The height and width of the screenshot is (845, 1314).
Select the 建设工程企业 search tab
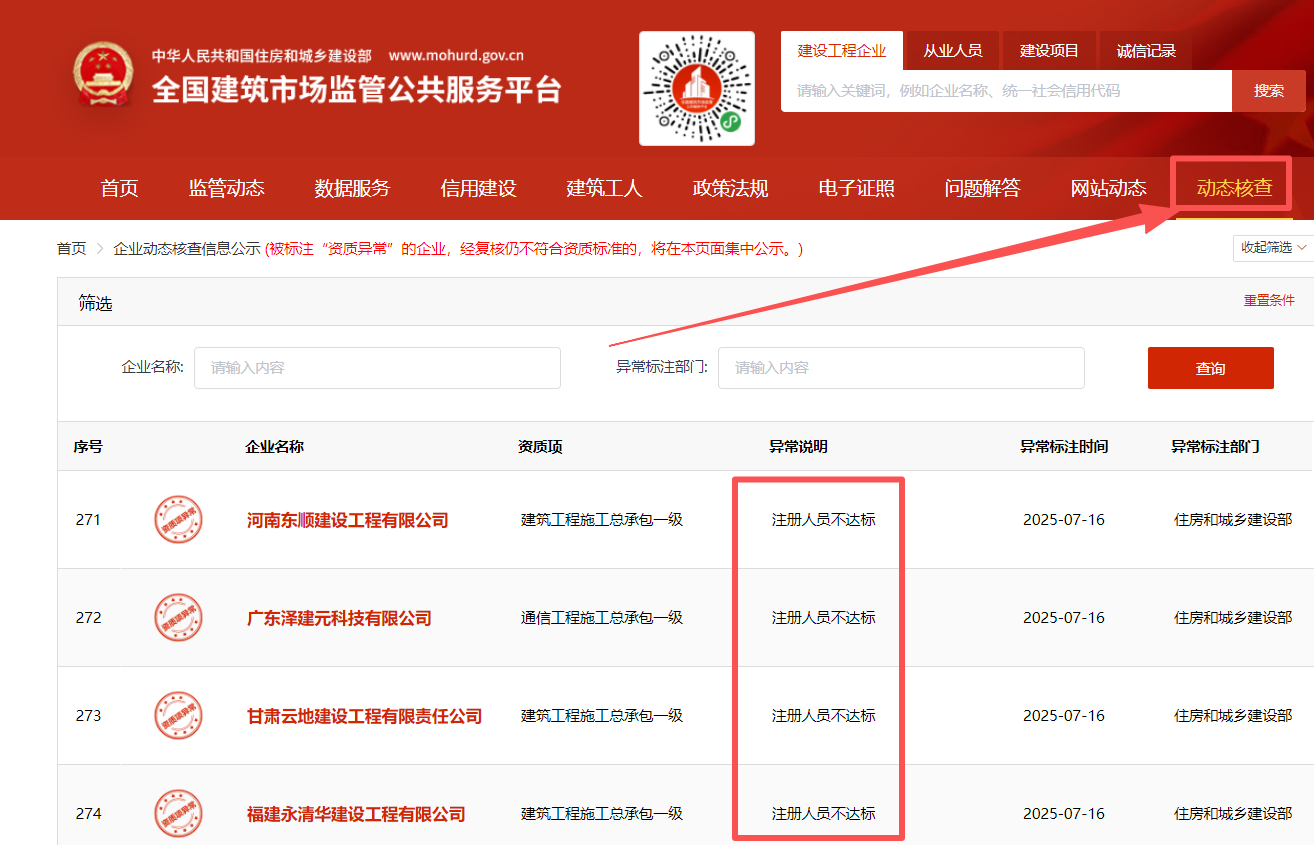point(841,51)
